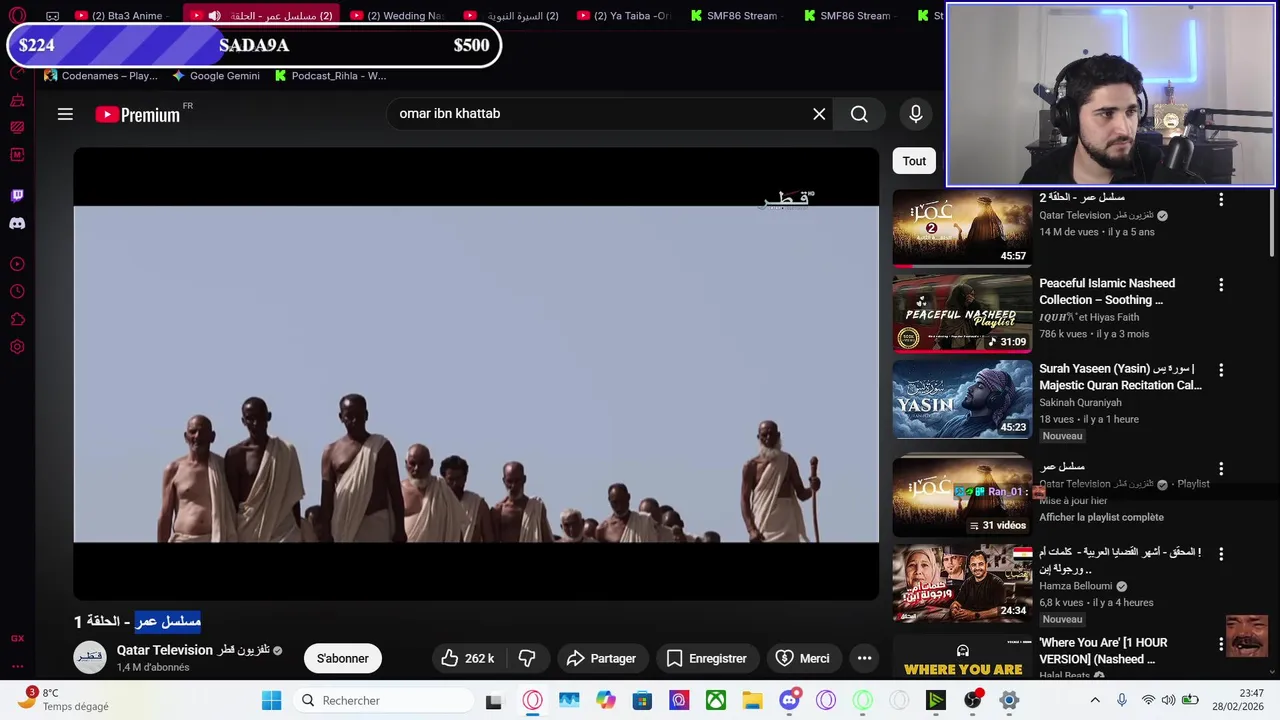
Task: Open the Opera GX menu logo
Action: pyautogui.click(x=17, y=15)
